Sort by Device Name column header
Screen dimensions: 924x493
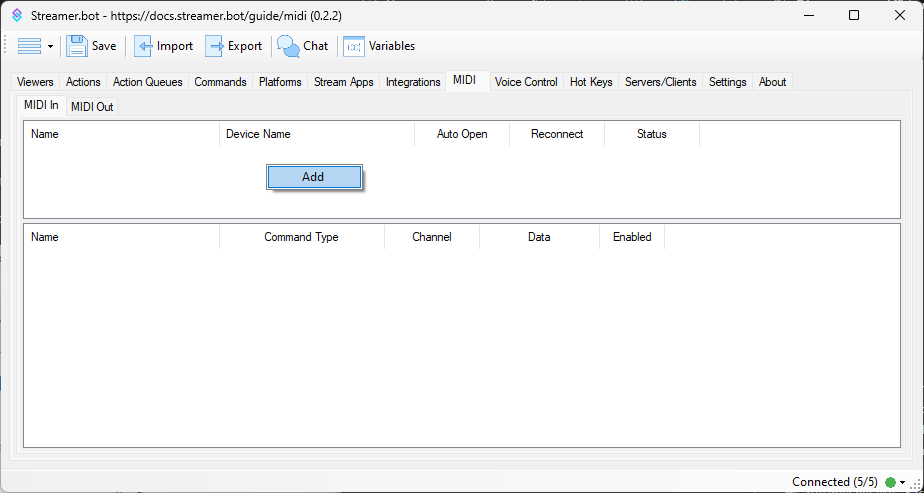pyautogui.click(x=258, y=134)
